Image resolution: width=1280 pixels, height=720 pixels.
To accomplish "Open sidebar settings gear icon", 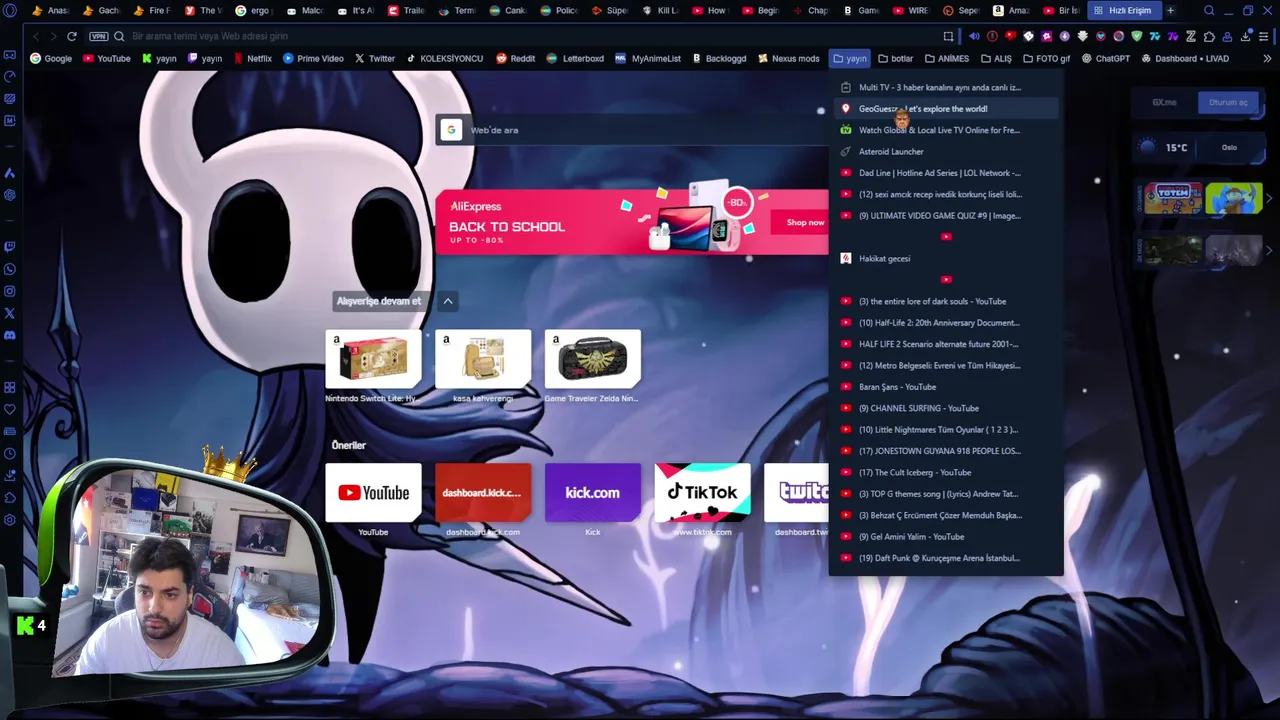I will tap(10, 519).
